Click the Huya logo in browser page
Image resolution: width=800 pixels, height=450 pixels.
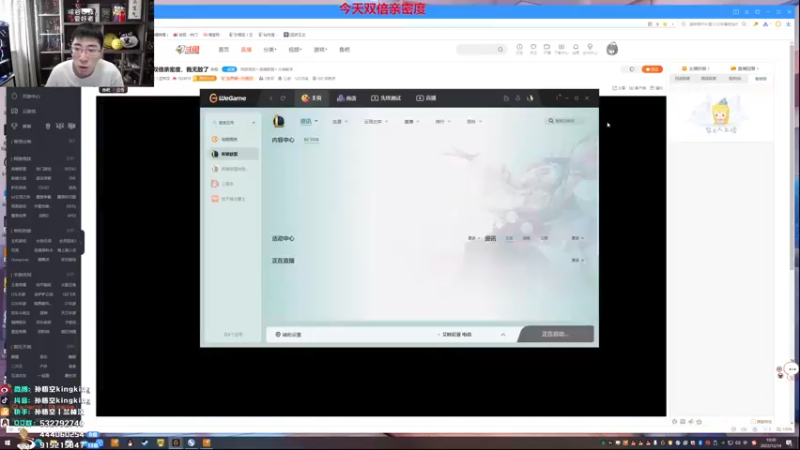(x=188, y=49)
